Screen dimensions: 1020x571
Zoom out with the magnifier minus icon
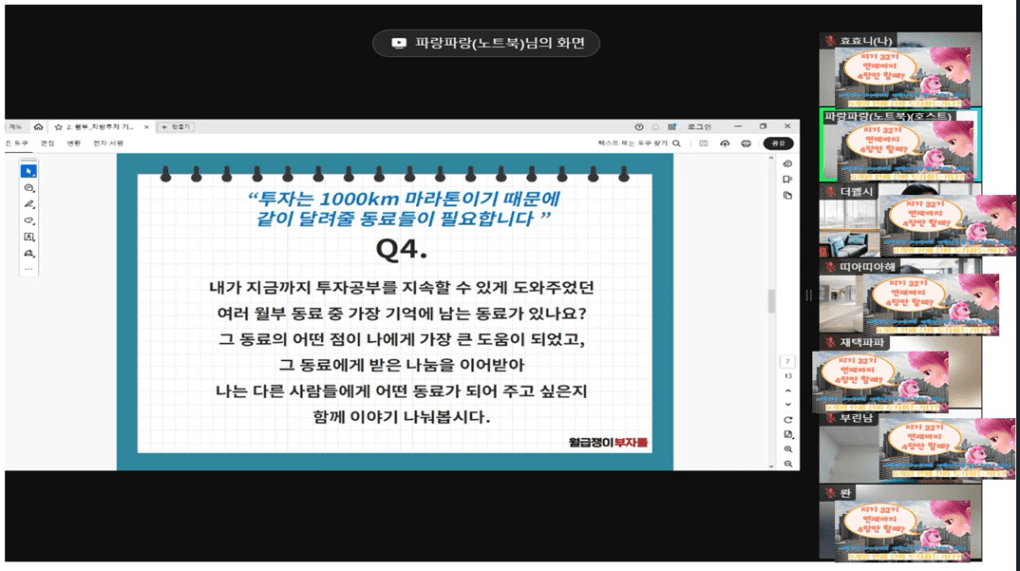(788, 464)
